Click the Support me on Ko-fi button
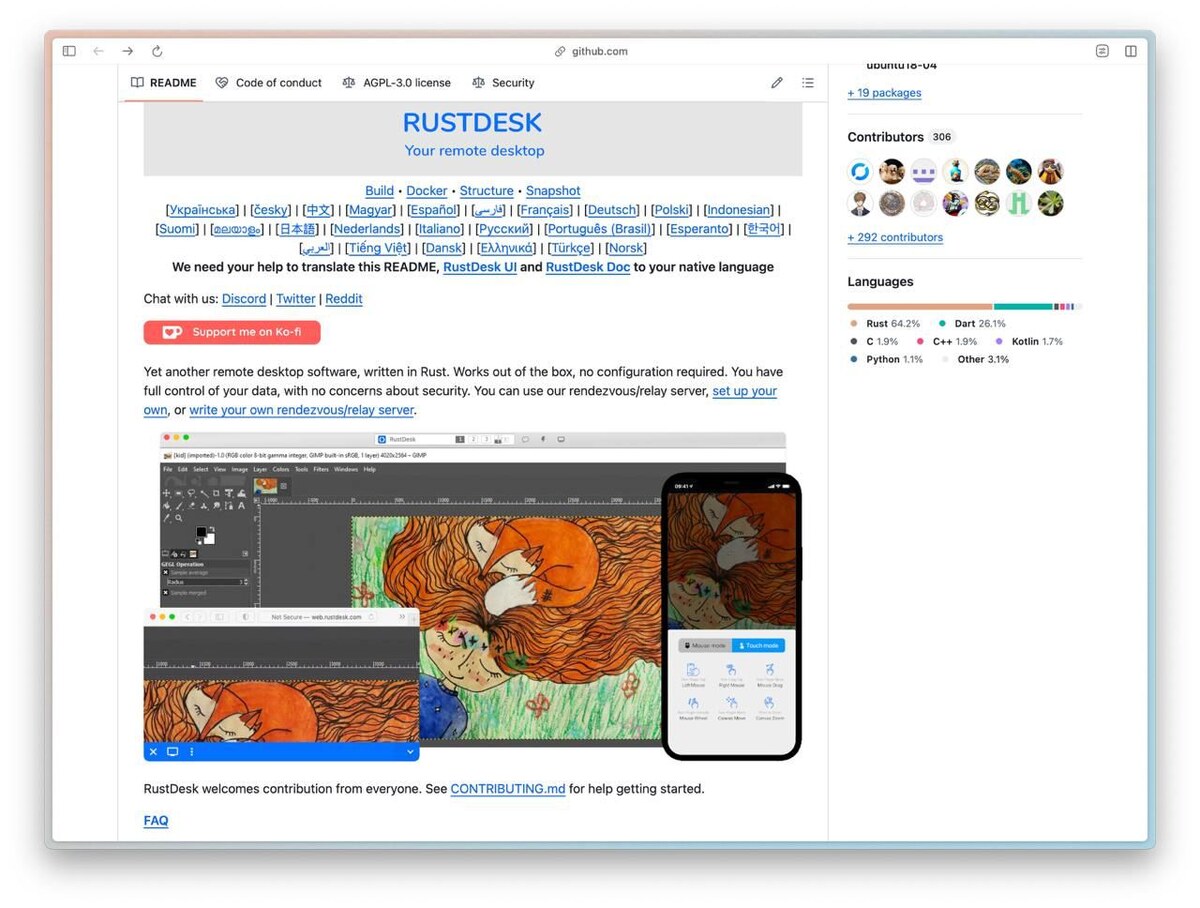The width and height of the screenshot is (1200, 908). pos(232,332)
